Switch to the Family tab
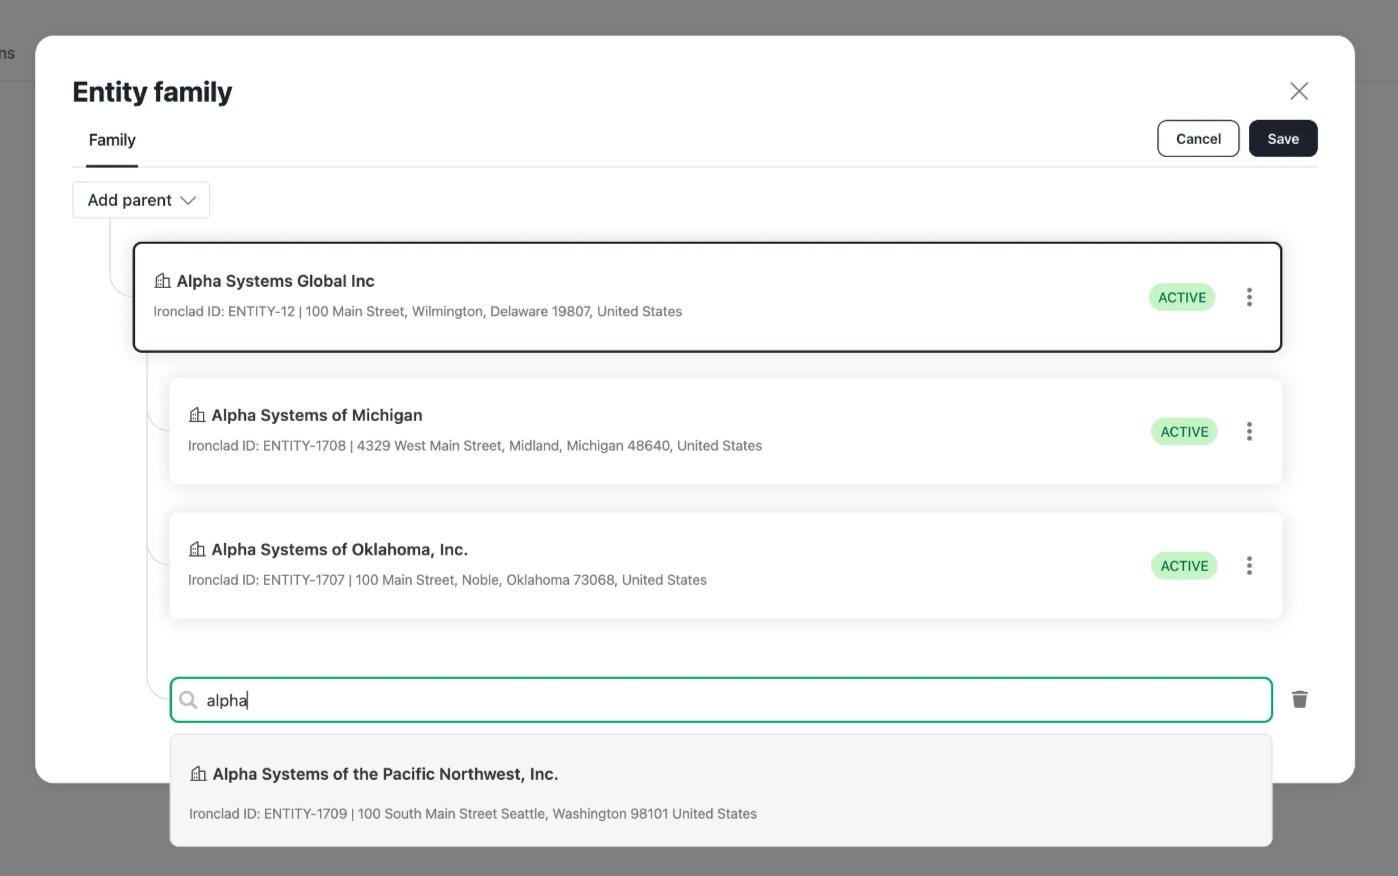The width and height of the screenshot is (1398, 876). (x=112, y=140)
